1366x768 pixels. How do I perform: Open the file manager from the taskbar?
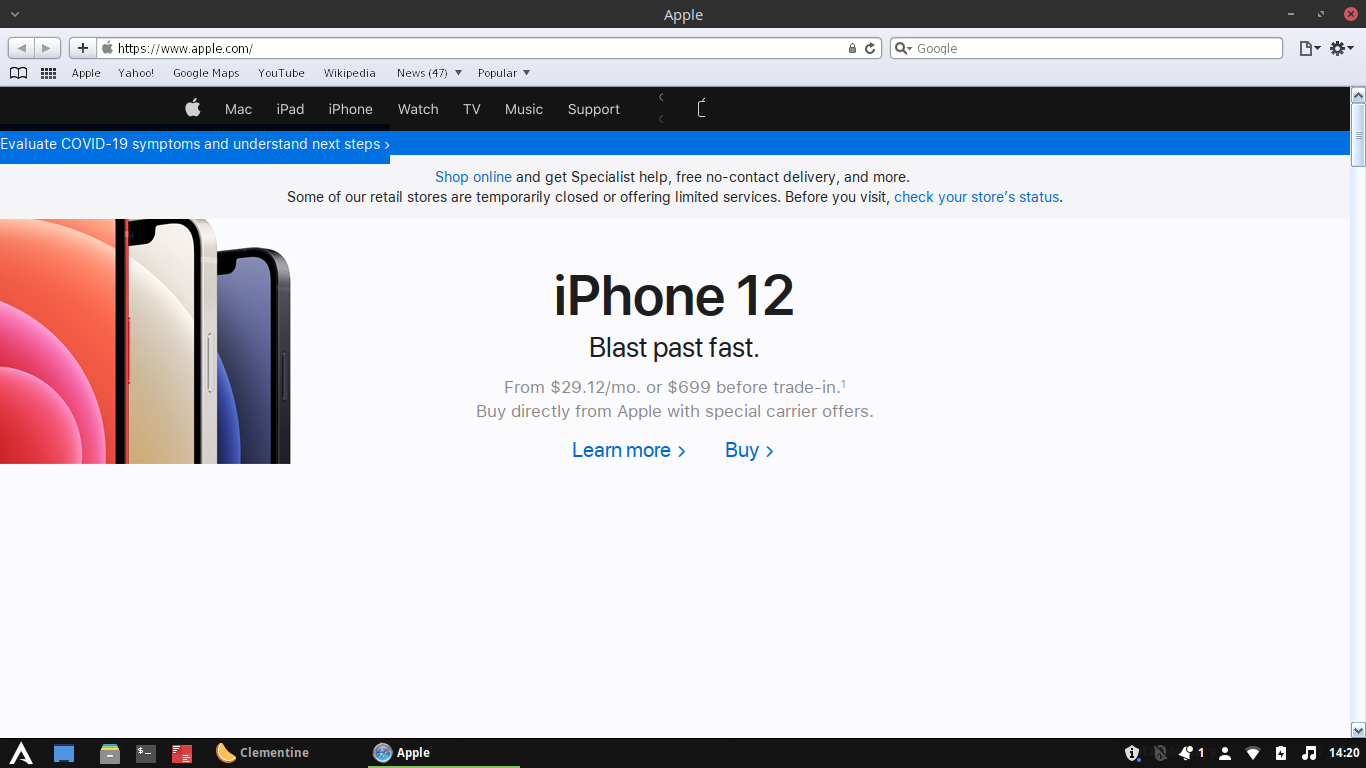(x=110, y=753)
